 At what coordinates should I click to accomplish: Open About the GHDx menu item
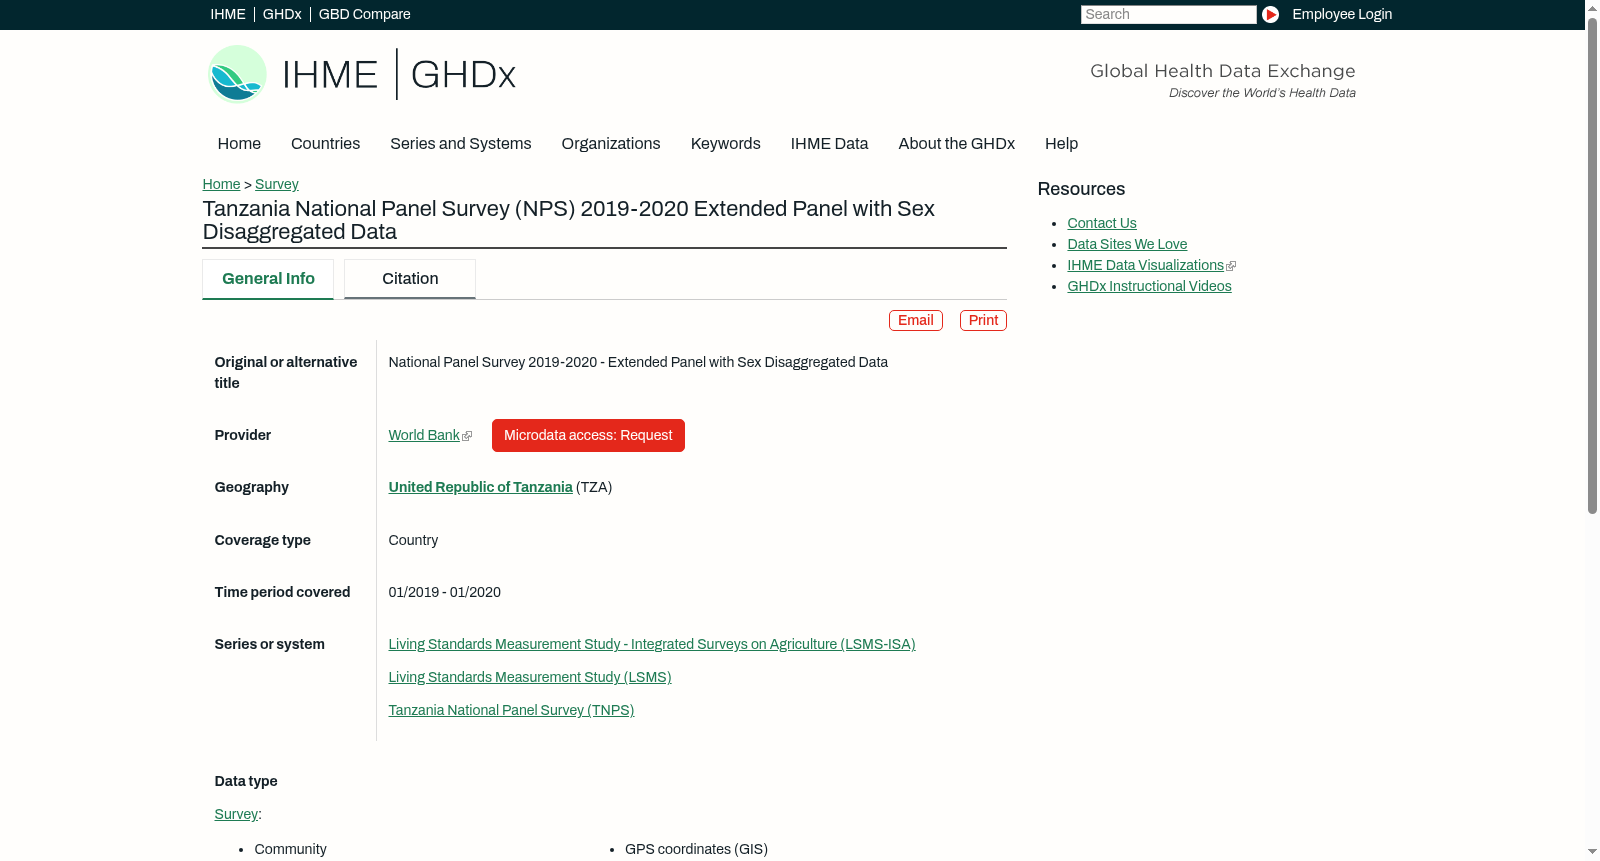pyautogui.click(x=957, y=144)
